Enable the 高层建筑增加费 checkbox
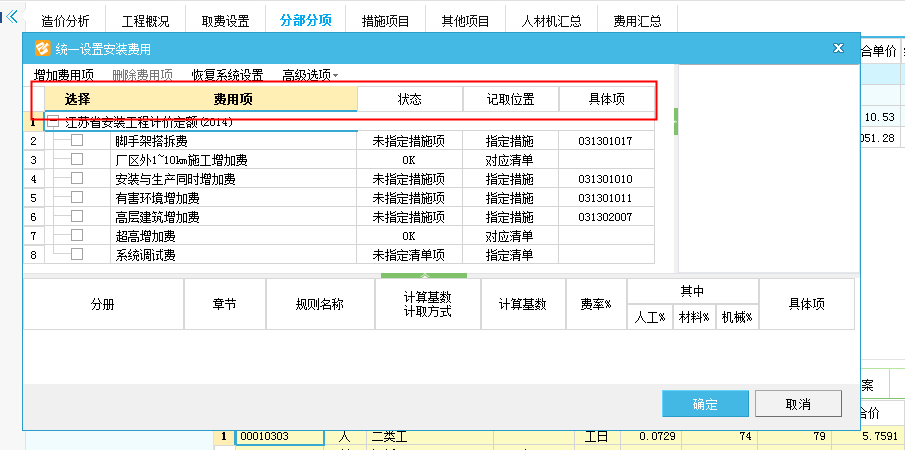The image size is (905, 450). click(77, 217)
